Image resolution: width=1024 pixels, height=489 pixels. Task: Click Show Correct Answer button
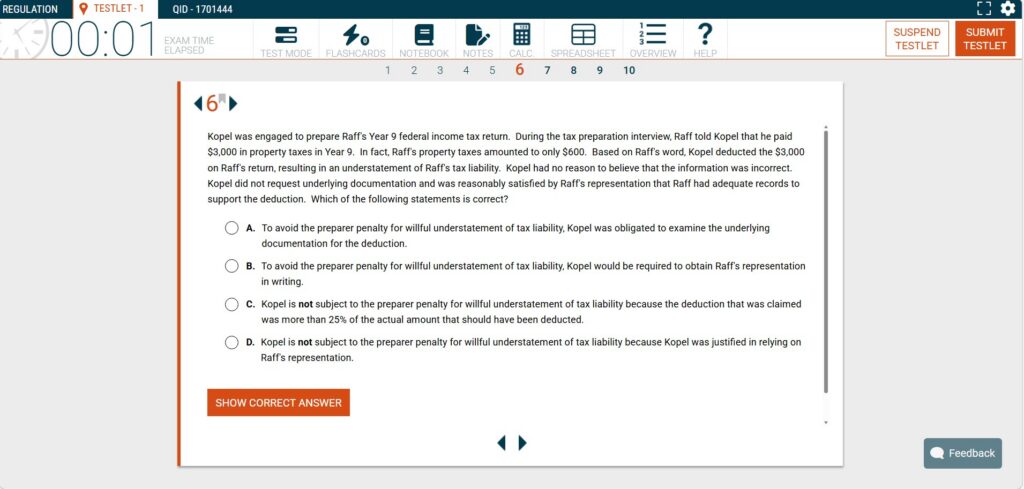click(278, 403)
